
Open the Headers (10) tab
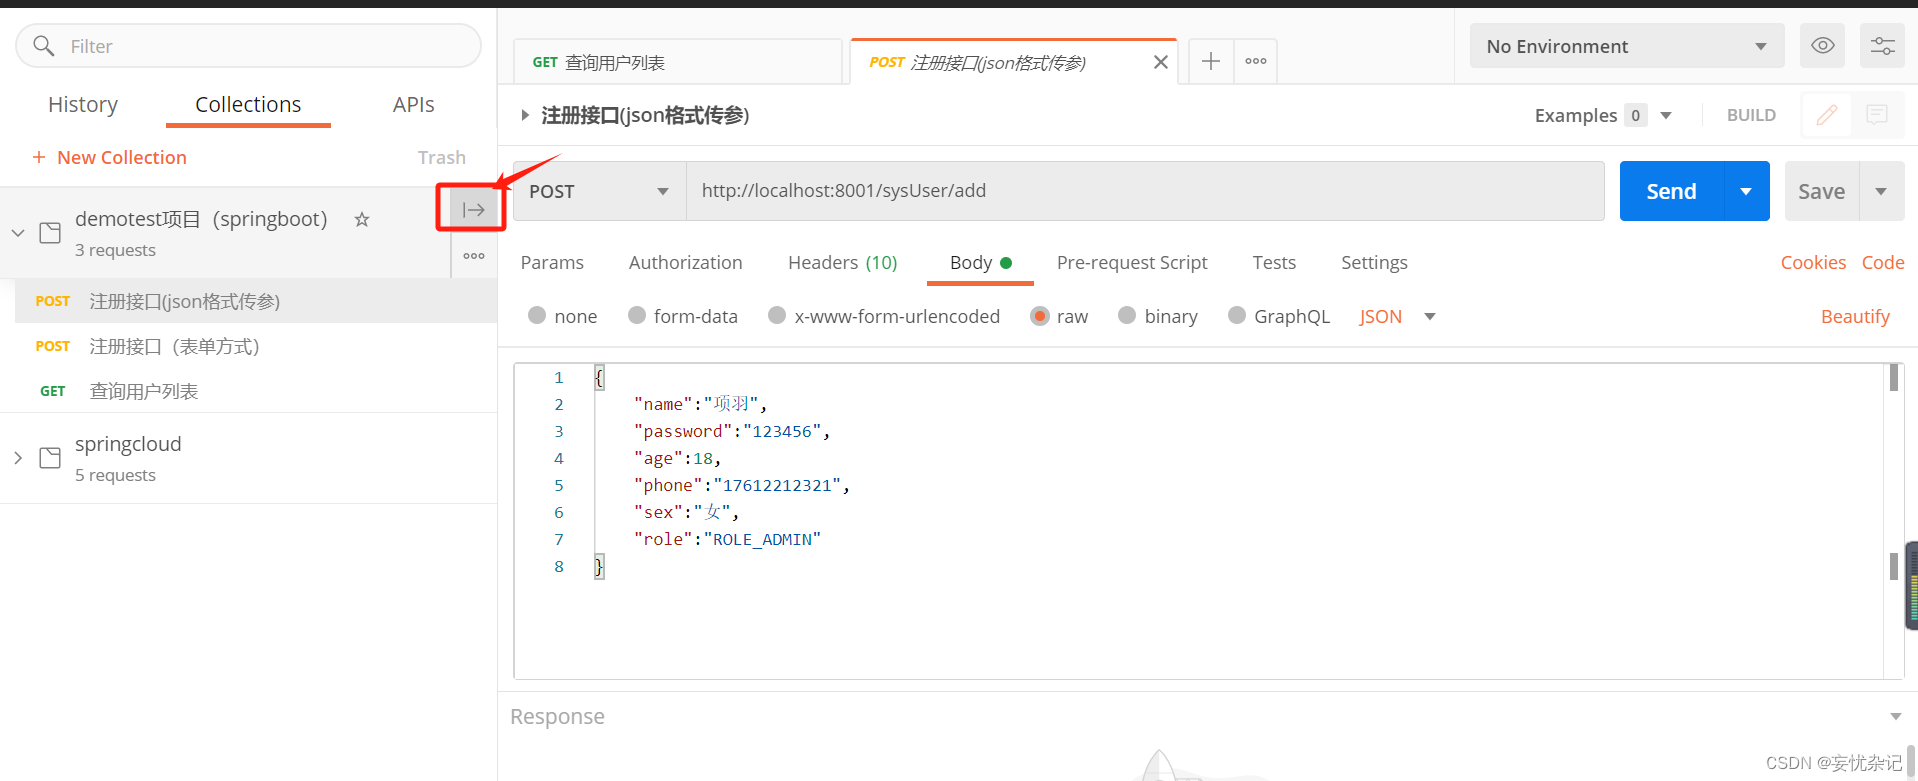point(843,262)
